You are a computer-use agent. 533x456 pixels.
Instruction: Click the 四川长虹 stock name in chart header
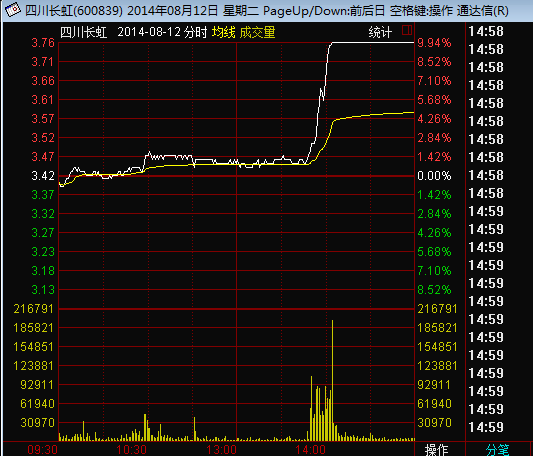pos(84,32)
